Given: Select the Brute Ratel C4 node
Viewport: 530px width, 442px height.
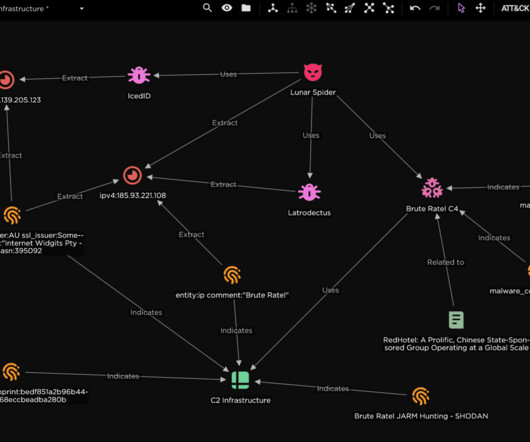Looking at the screenshot, I should pos(432,188).
